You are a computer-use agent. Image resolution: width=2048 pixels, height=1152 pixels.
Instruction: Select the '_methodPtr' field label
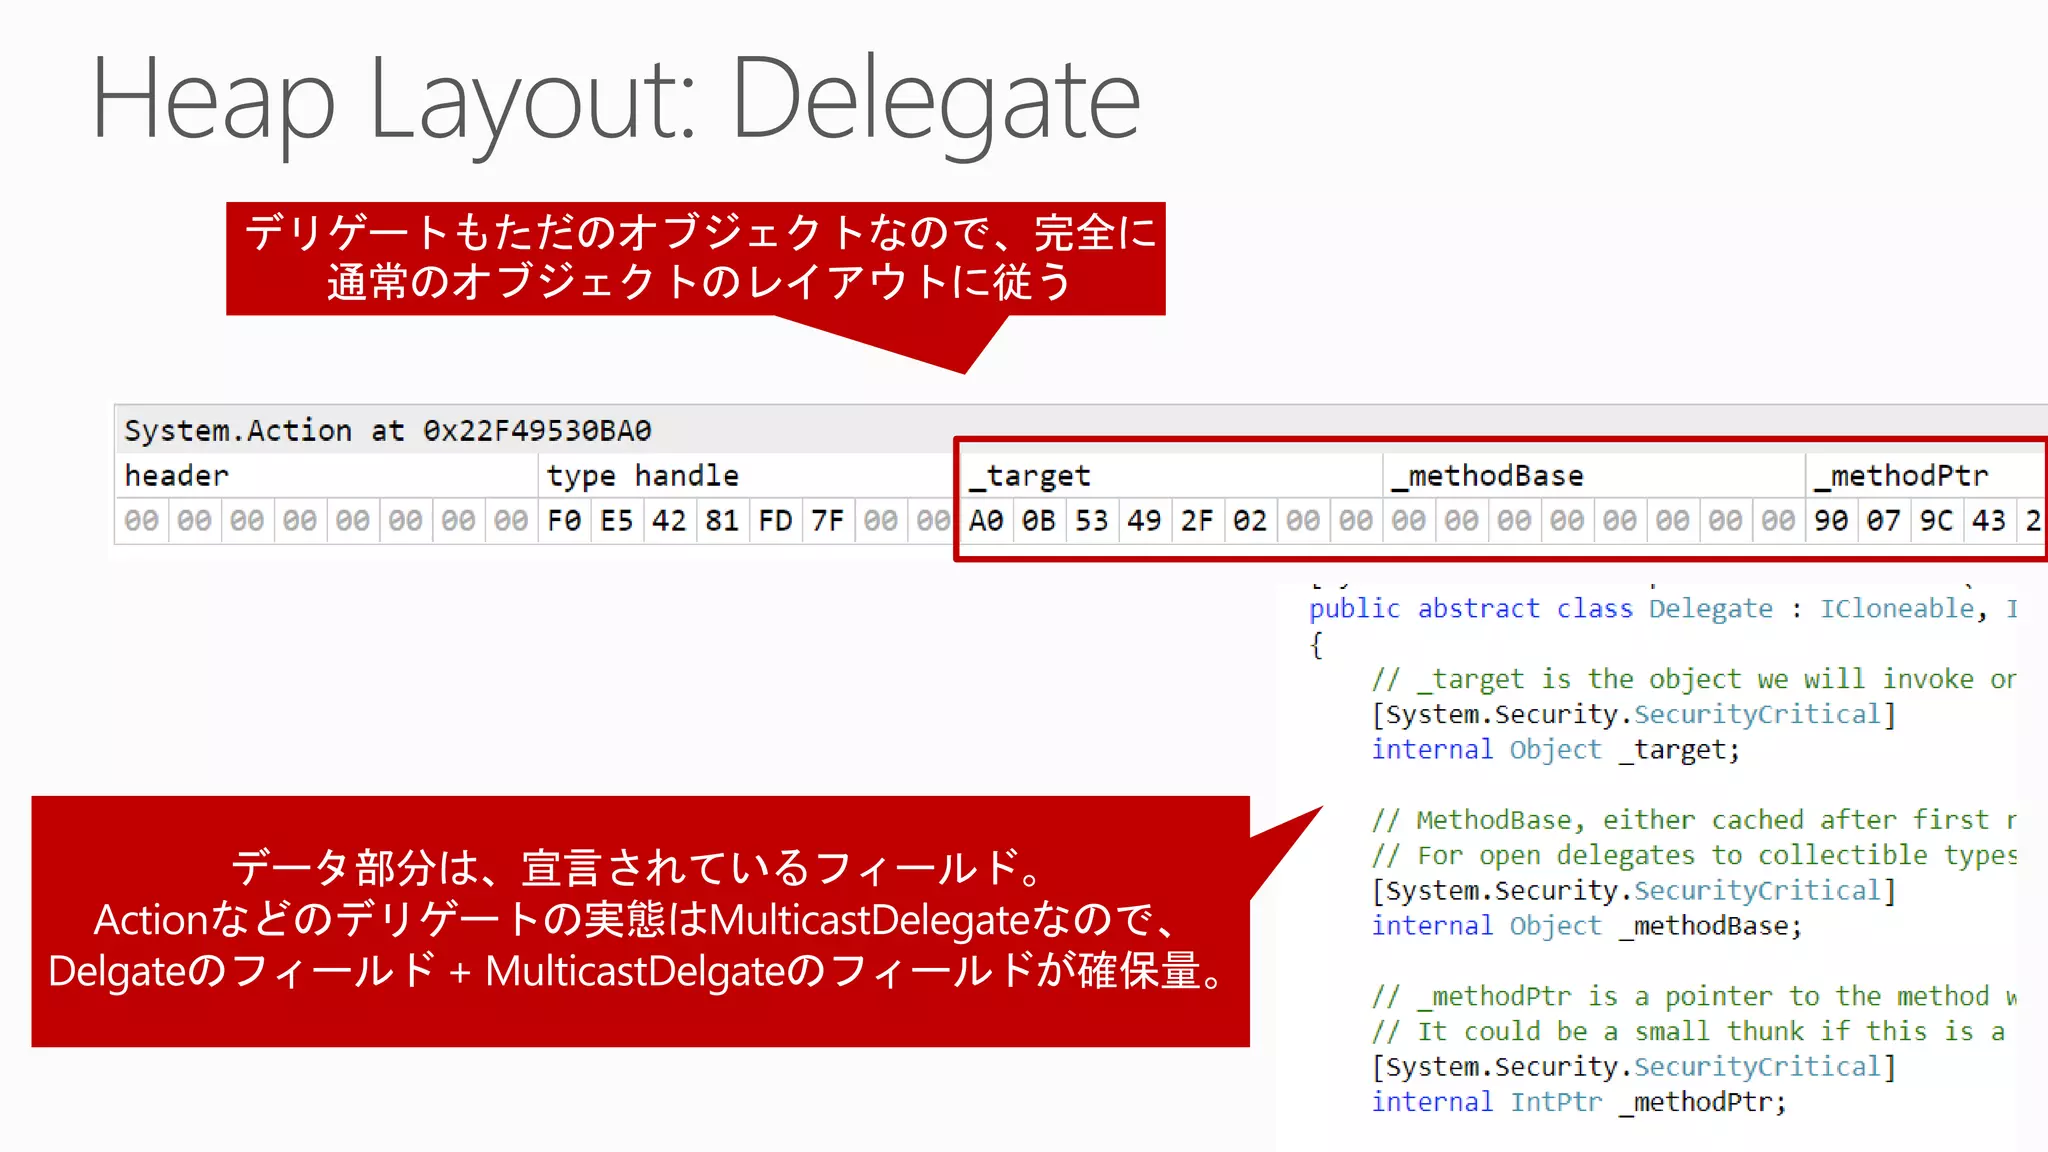[x=1900, y=476]
